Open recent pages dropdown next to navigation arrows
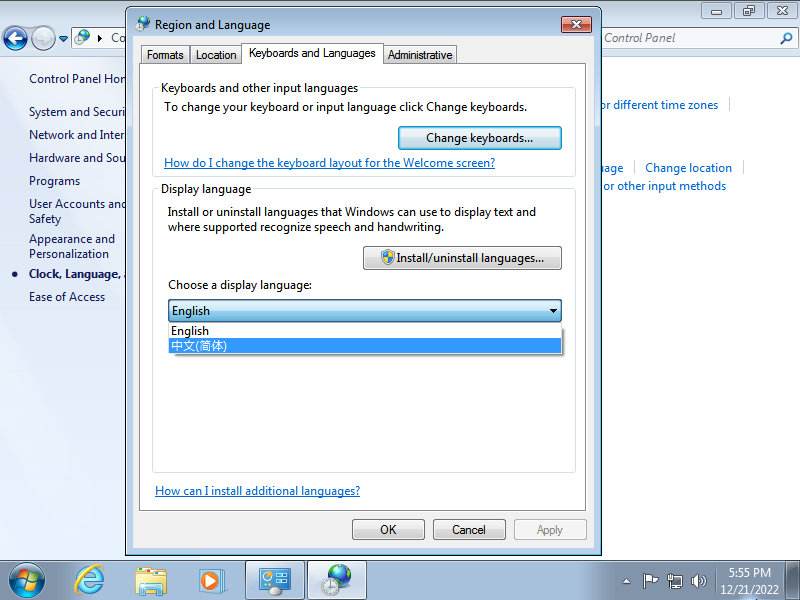The image size is (800, 600). (x=63, y=38)
